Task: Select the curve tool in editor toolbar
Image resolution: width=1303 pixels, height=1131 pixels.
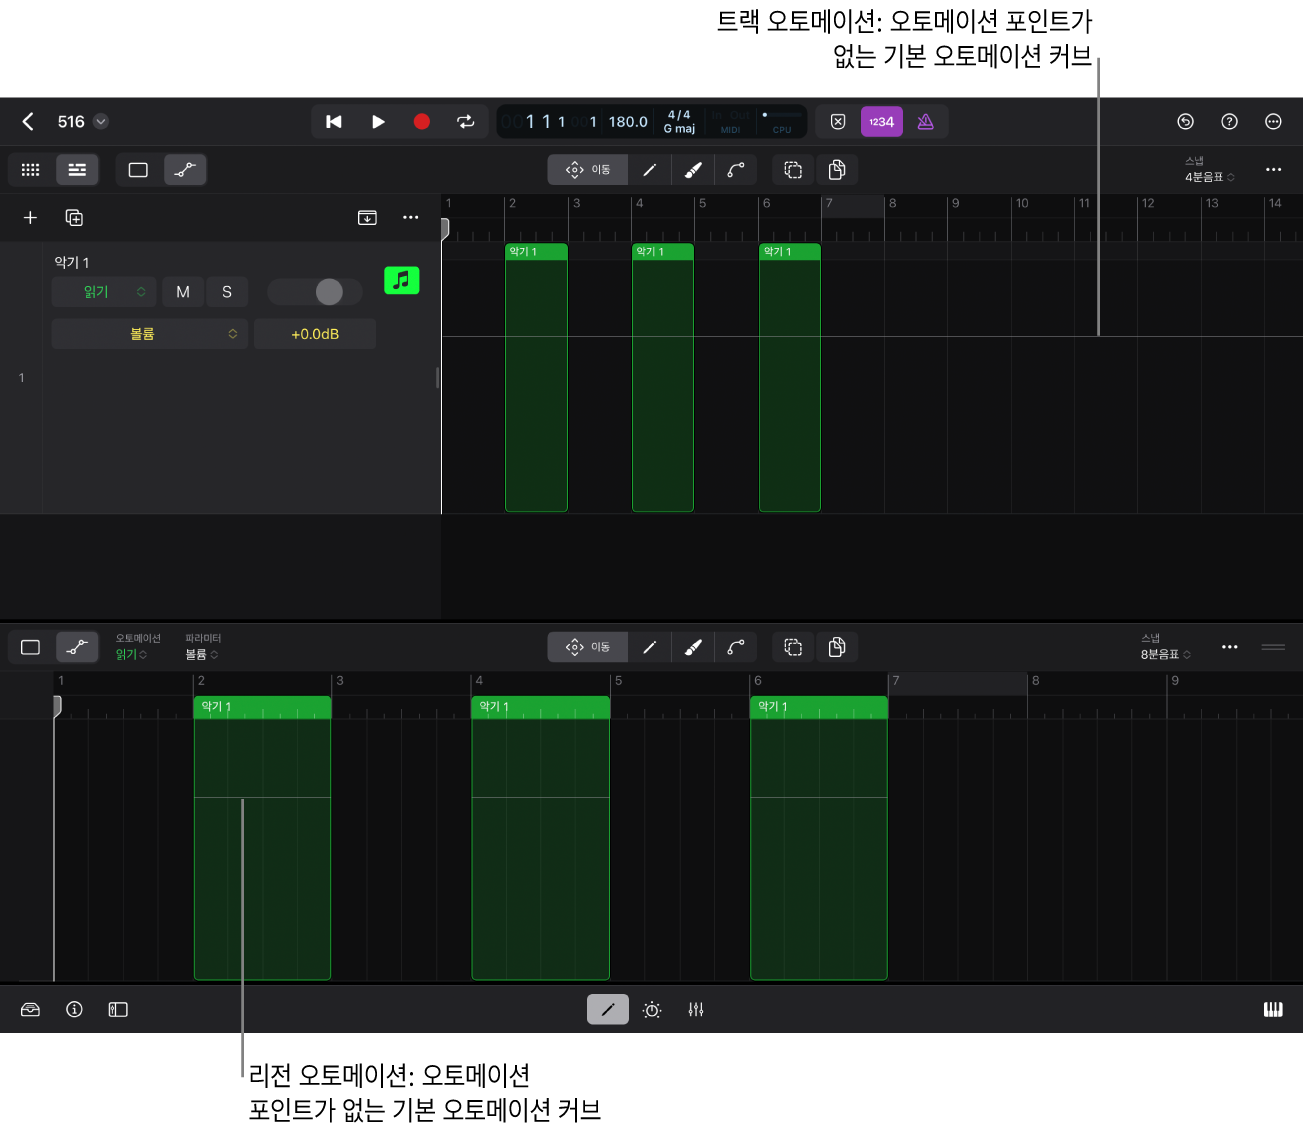Action: 736,647
